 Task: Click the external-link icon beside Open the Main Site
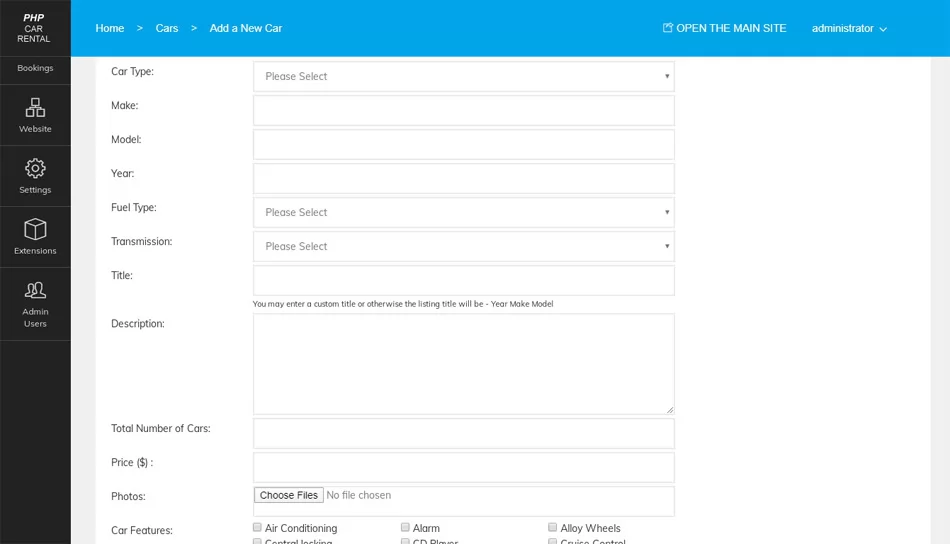point(667,27)
